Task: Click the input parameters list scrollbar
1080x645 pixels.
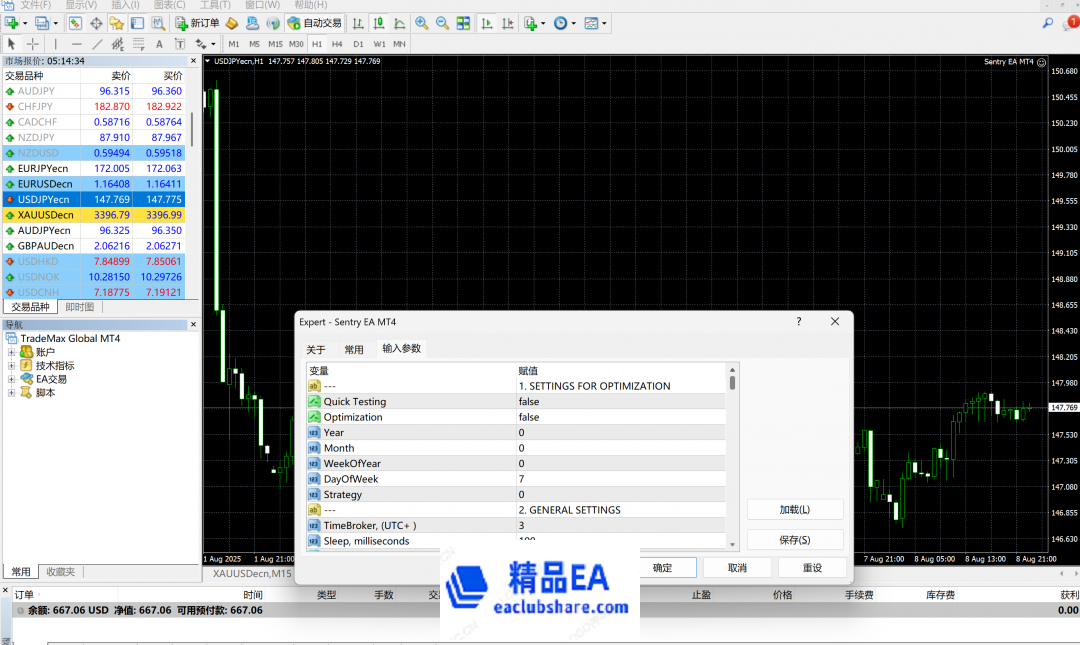Action: [x=732, y=460]
